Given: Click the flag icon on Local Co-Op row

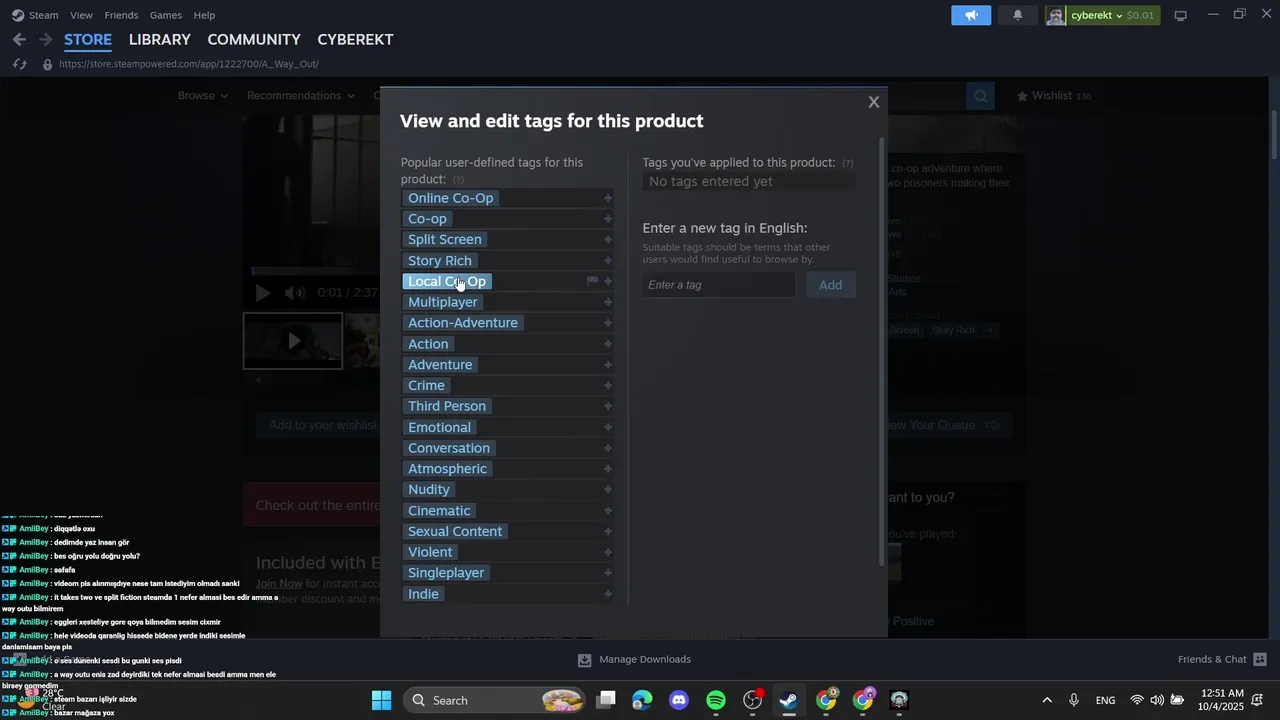Looking at the screenshot, I should coord(592,281).
